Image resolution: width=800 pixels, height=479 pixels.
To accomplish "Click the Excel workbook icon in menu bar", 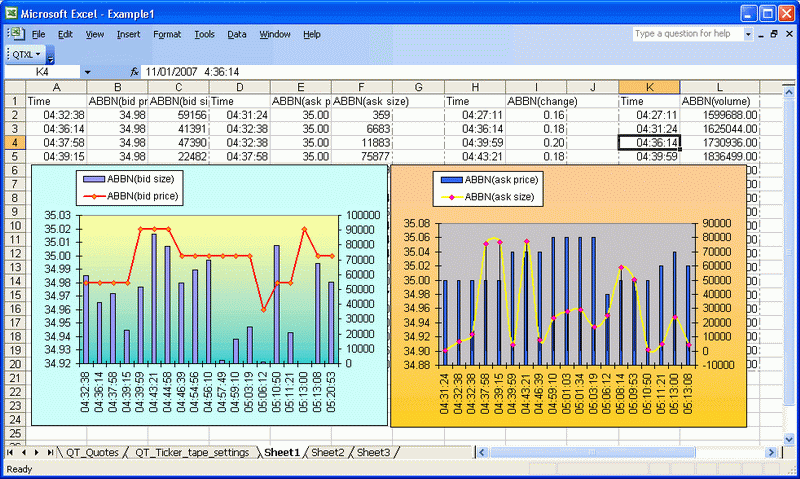I will click(x=15, y=34).
